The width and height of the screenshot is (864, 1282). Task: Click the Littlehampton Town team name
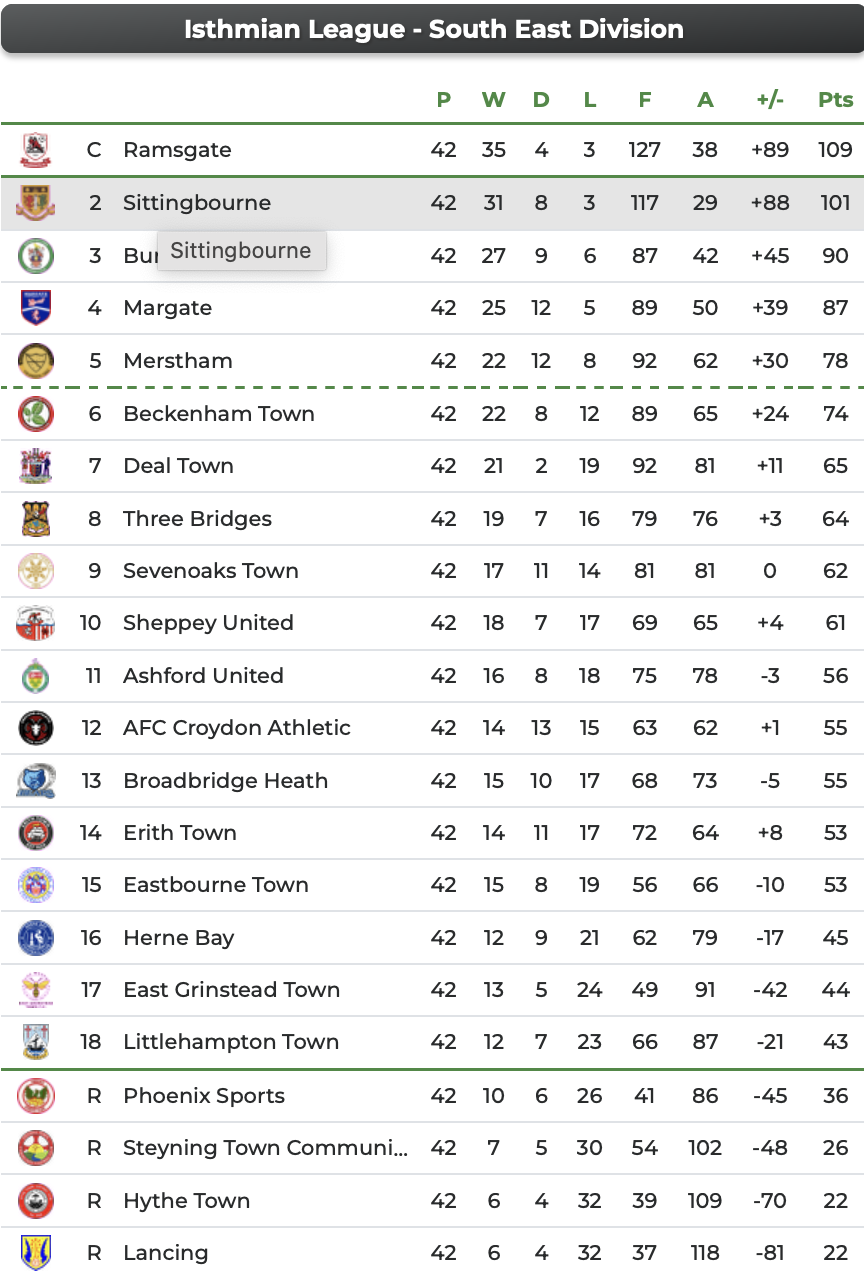pyautogui.click(x=231, y=1042)
